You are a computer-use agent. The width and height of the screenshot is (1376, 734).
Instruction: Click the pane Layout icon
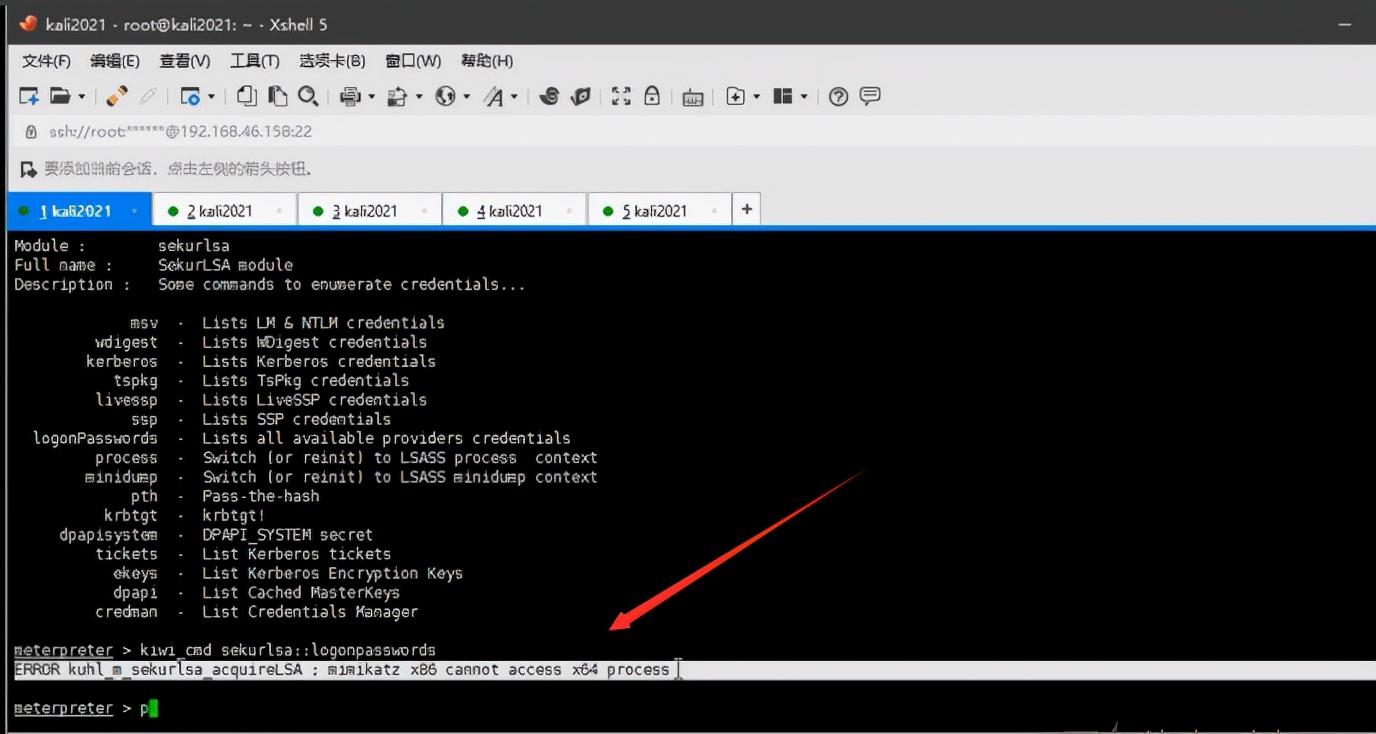click(x=783, y=96)
